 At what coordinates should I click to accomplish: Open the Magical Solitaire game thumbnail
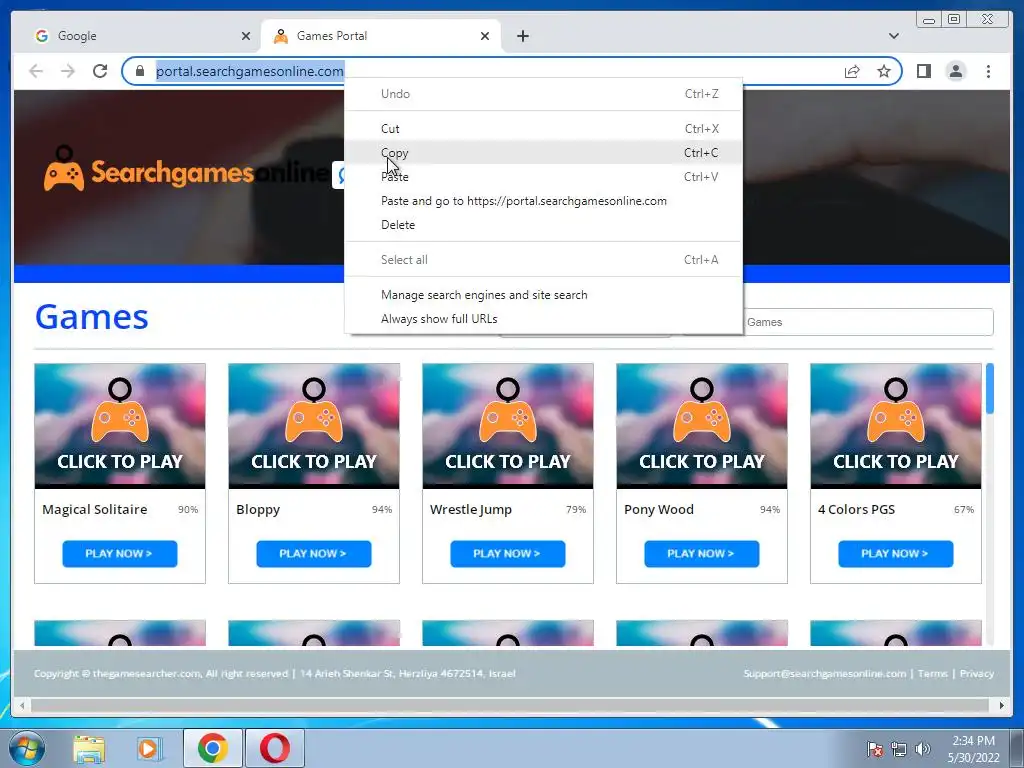120,426
